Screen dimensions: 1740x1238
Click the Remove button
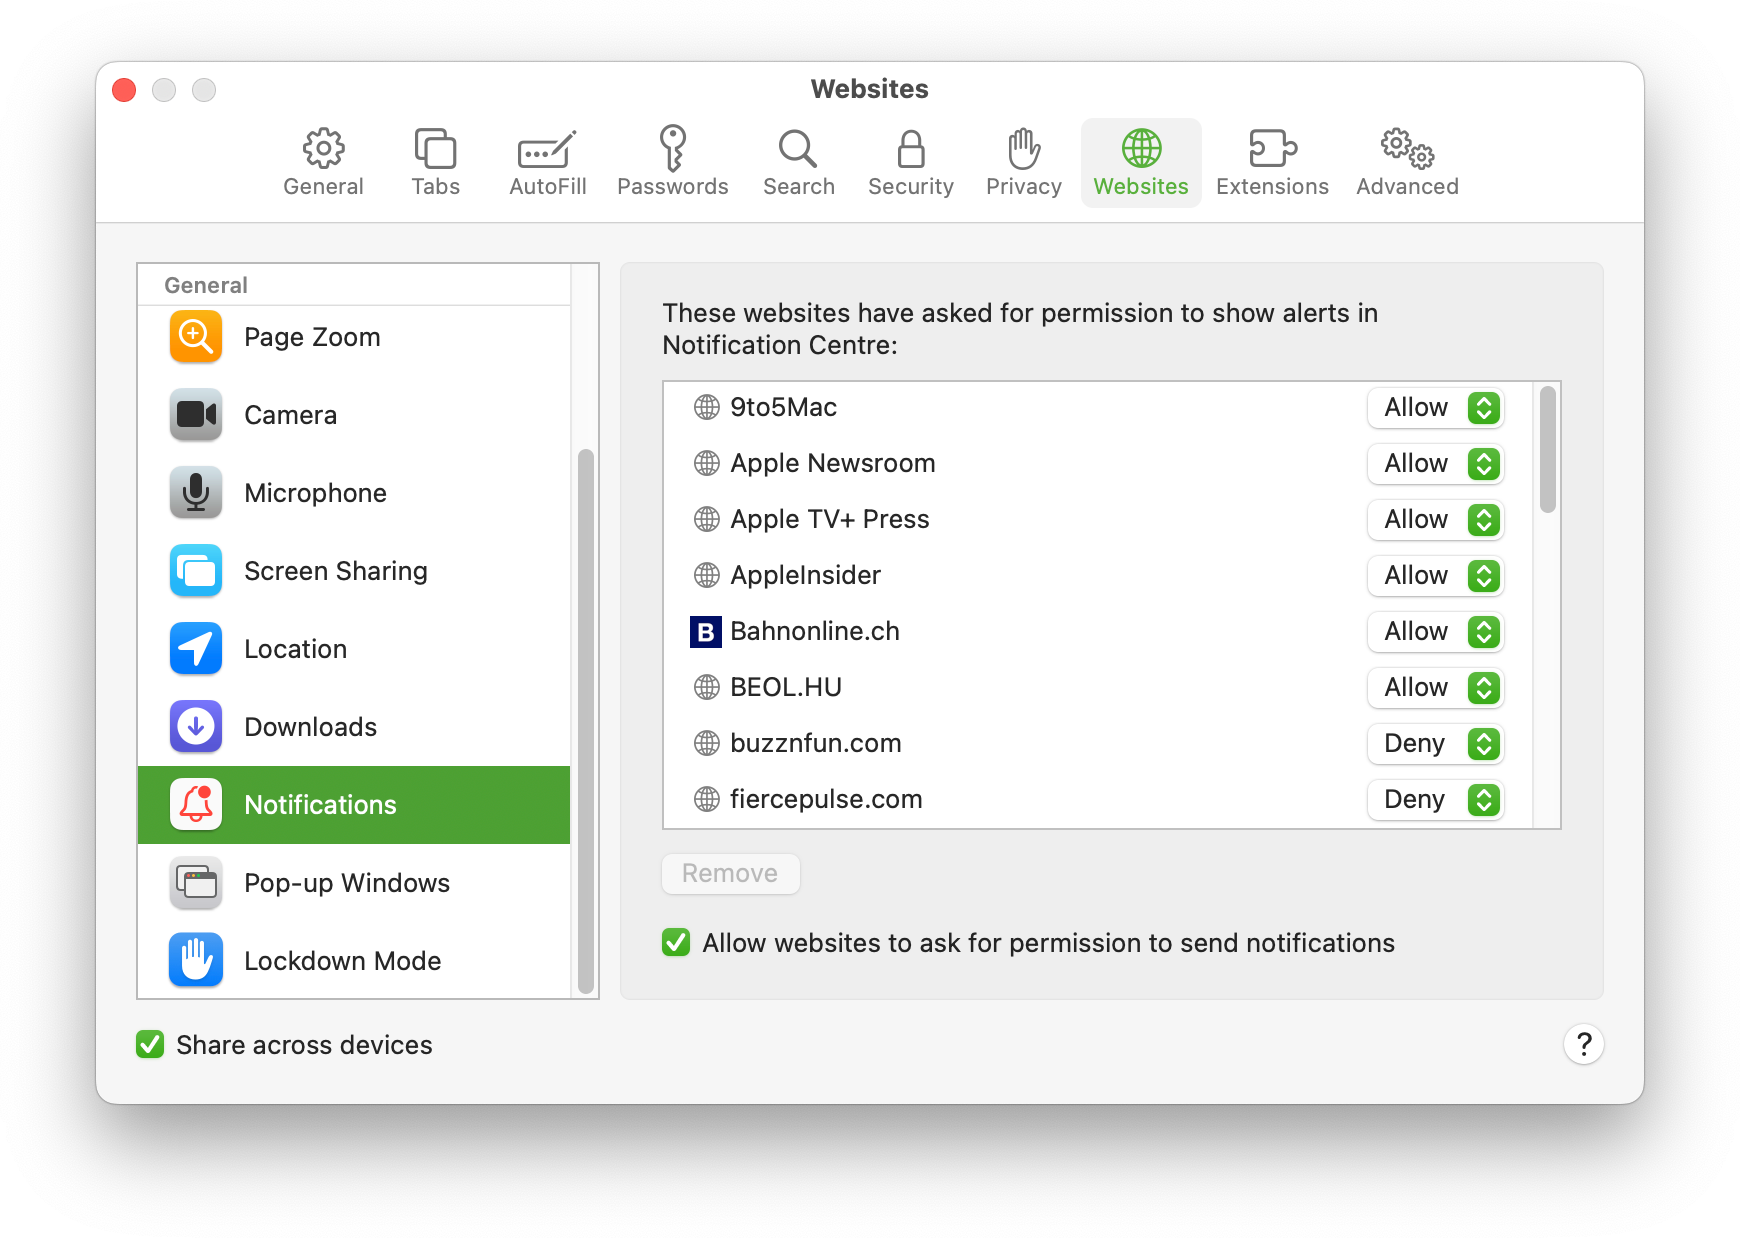[730, 873]
